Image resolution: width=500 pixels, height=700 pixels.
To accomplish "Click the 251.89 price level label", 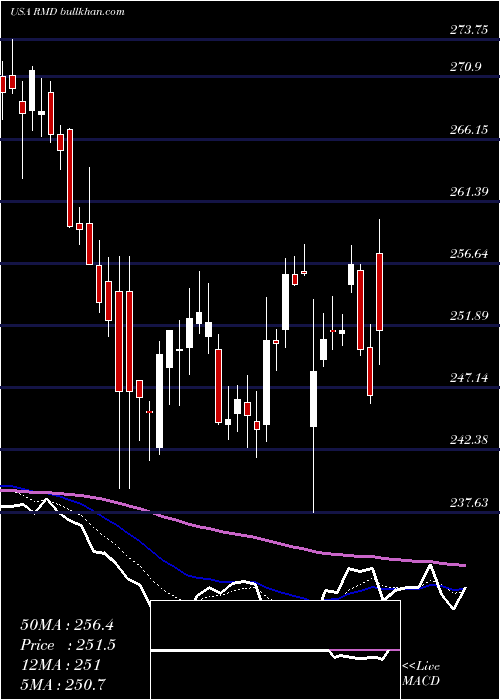I will (469, 316).
